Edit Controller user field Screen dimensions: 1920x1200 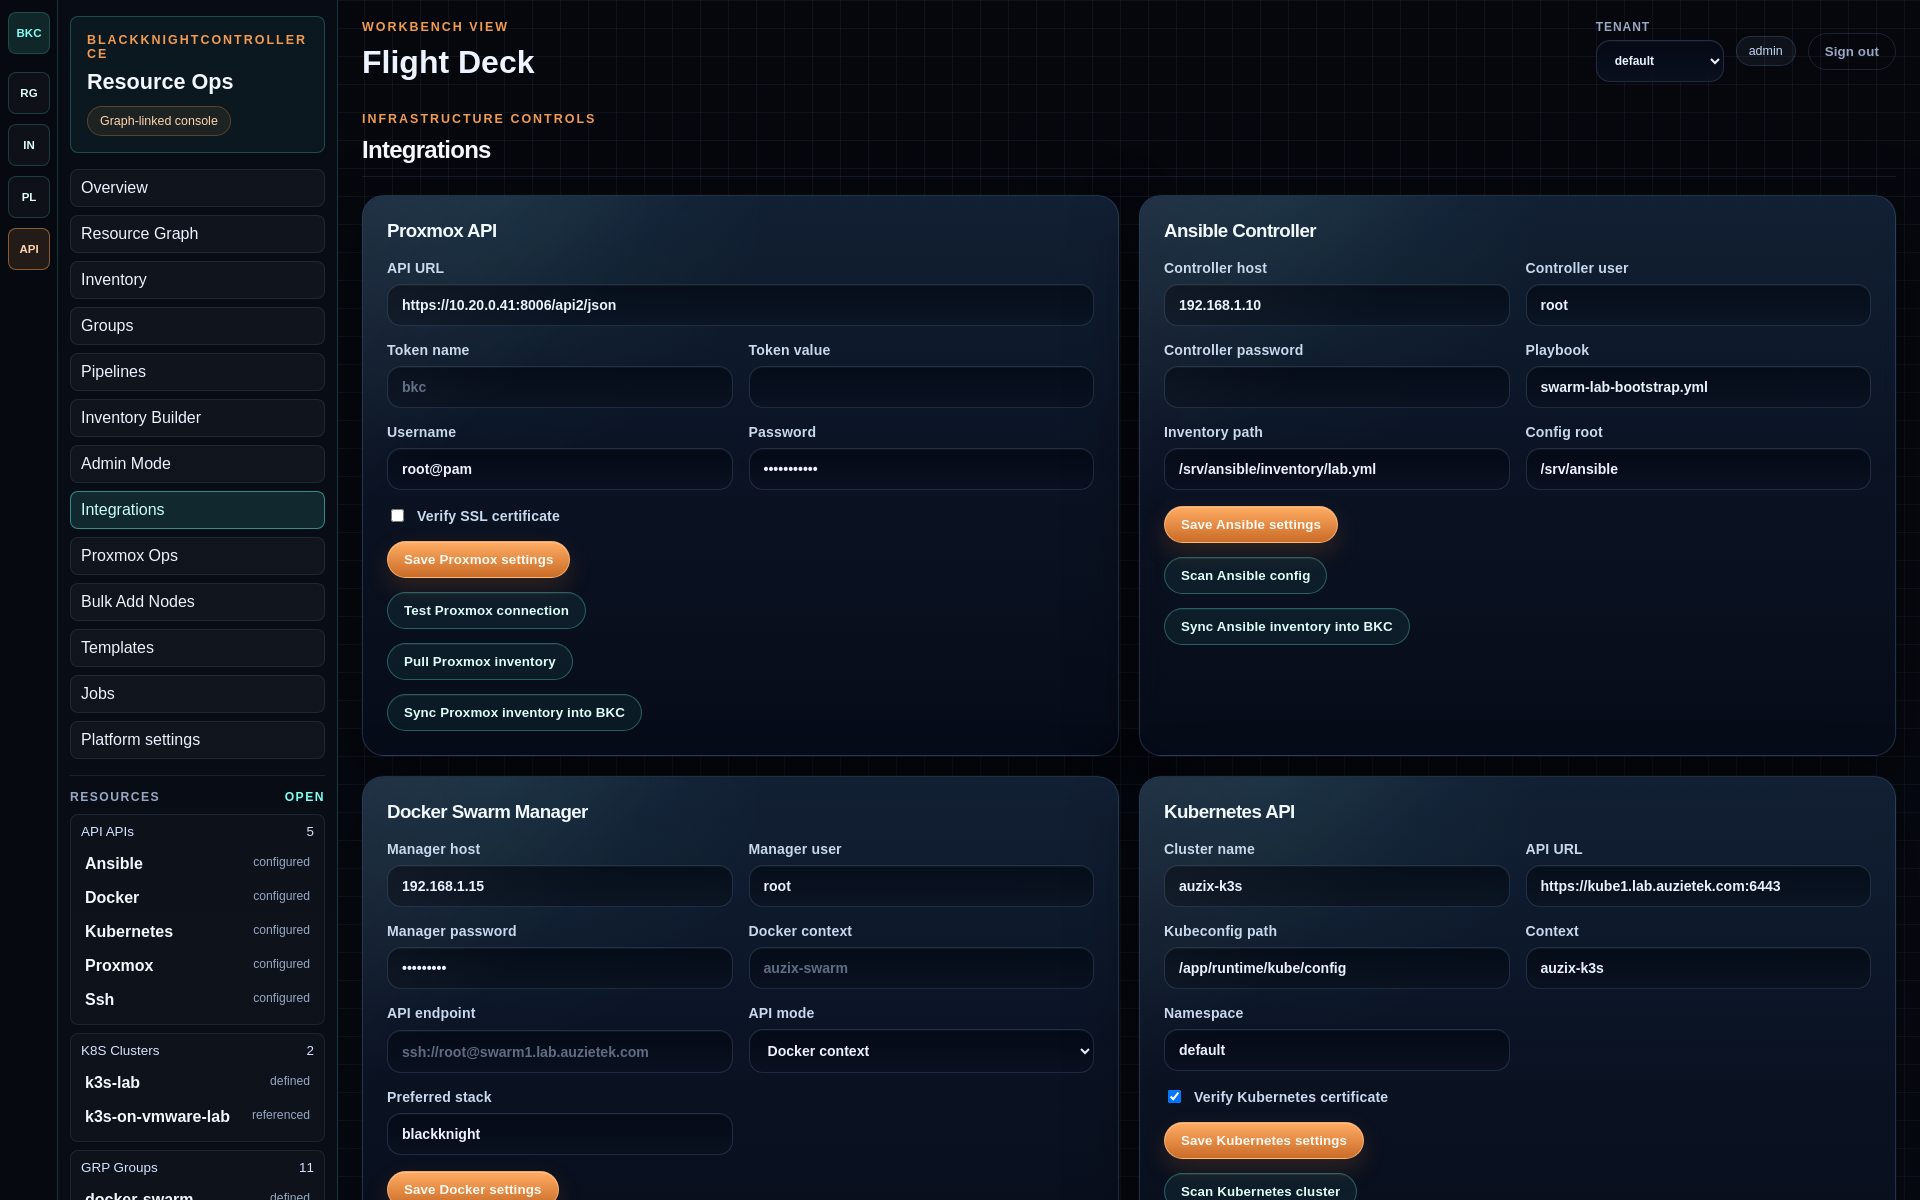pyautogui.click(x=1698, y=305)
